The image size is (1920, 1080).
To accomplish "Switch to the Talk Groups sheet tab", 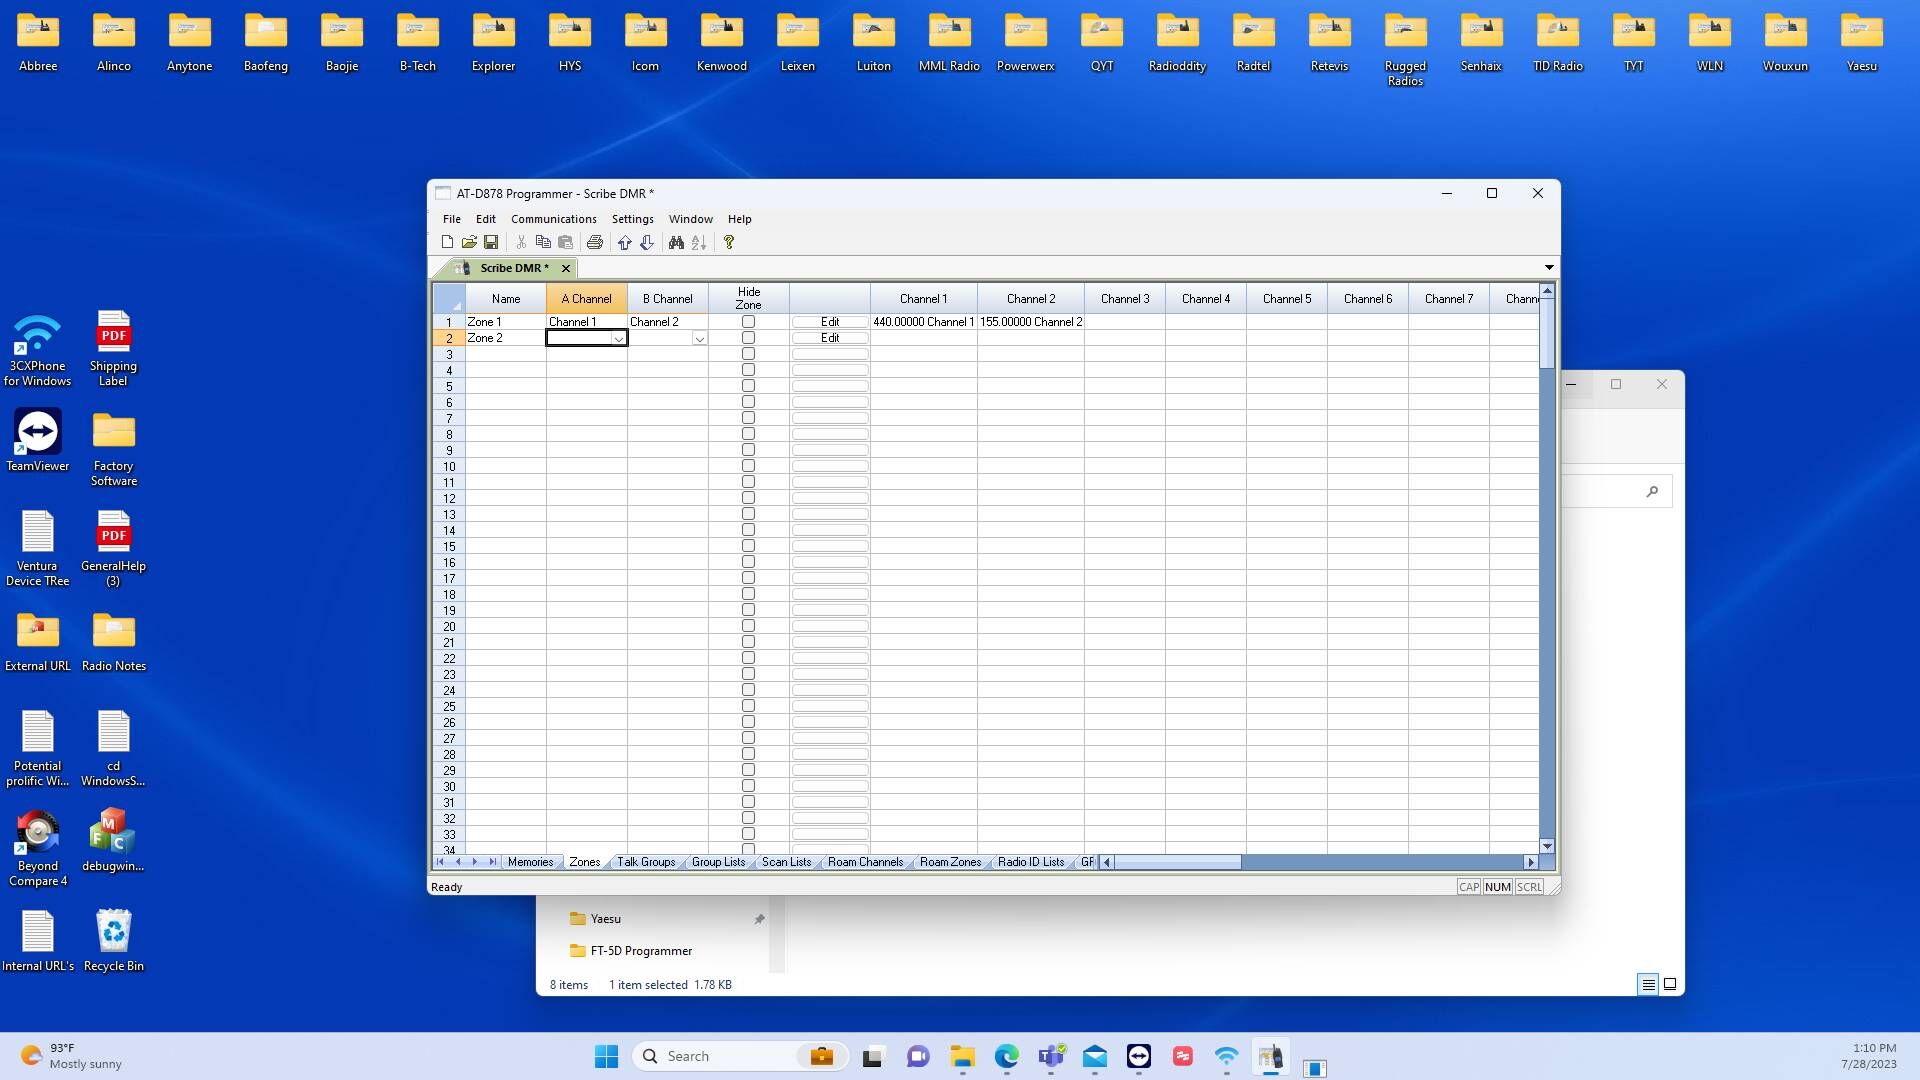I will (x=646, y=862).
